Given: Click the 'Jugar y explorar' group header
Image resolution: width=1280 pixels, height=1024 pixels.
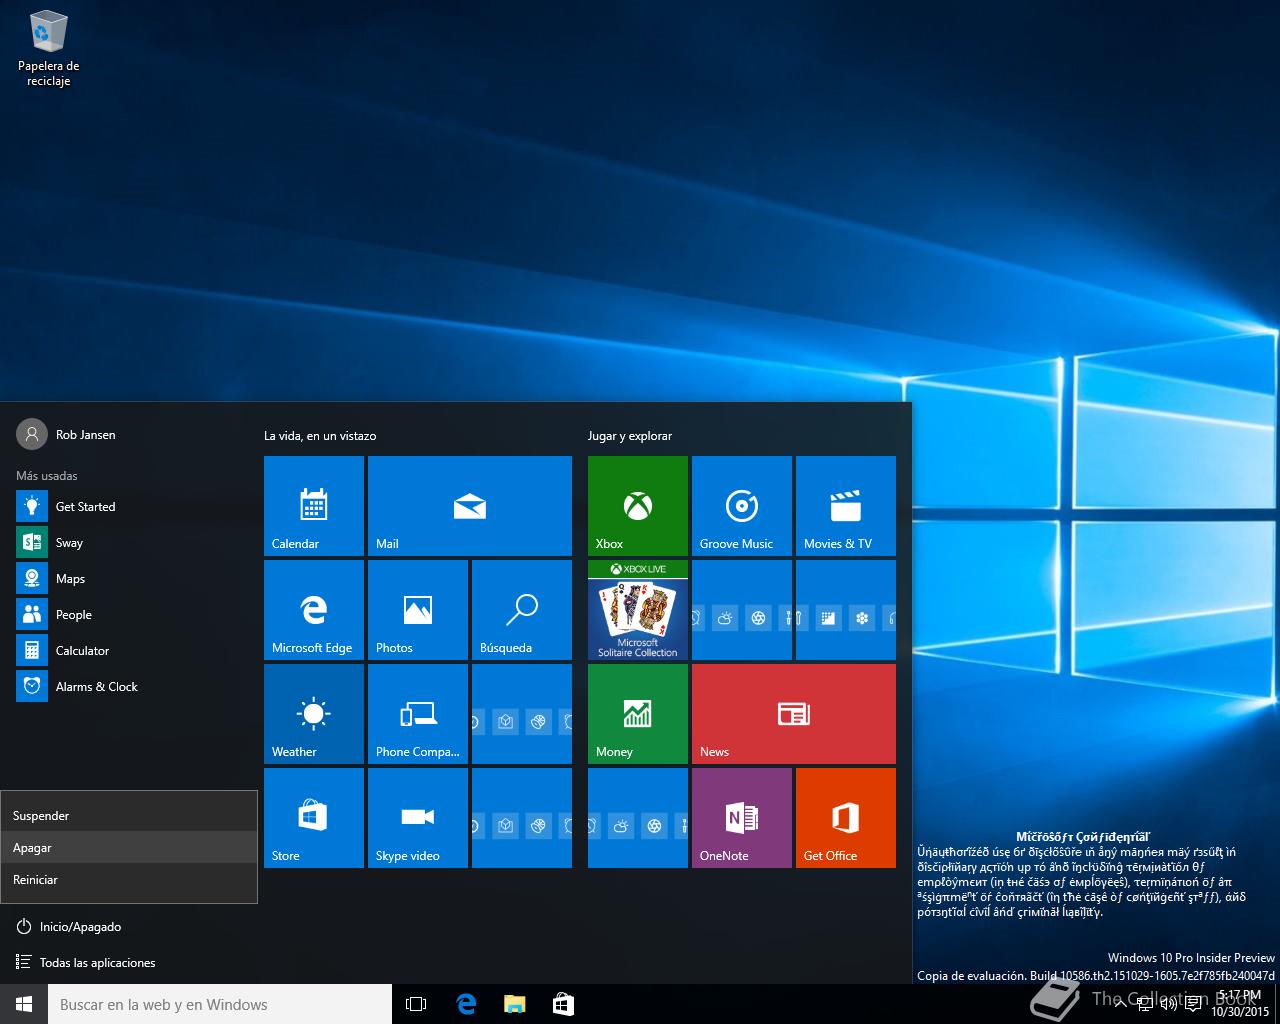Looking at the screenshot, I should coord(630,436).
